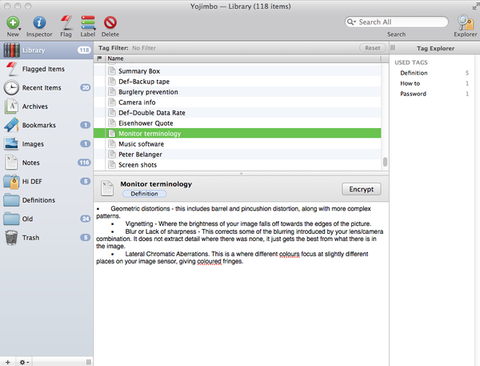Open the Label color dropdown

[88, 23]
